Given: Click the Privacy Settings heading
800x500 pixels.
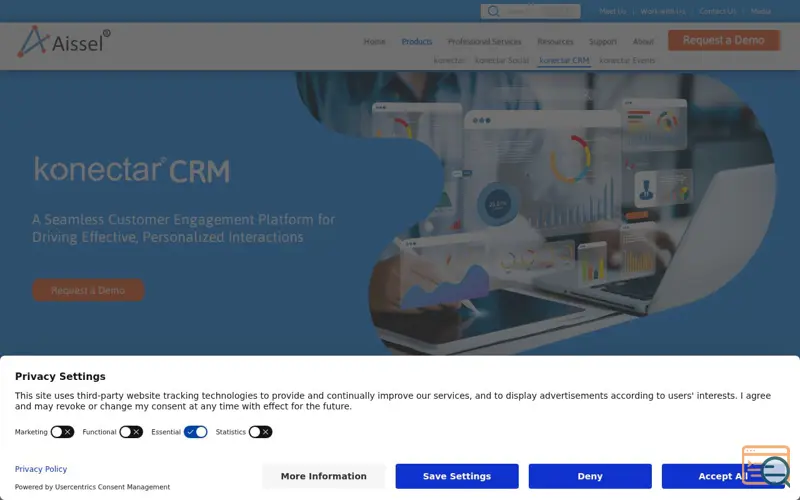Looking at the screenshot, I should [60, 377].
